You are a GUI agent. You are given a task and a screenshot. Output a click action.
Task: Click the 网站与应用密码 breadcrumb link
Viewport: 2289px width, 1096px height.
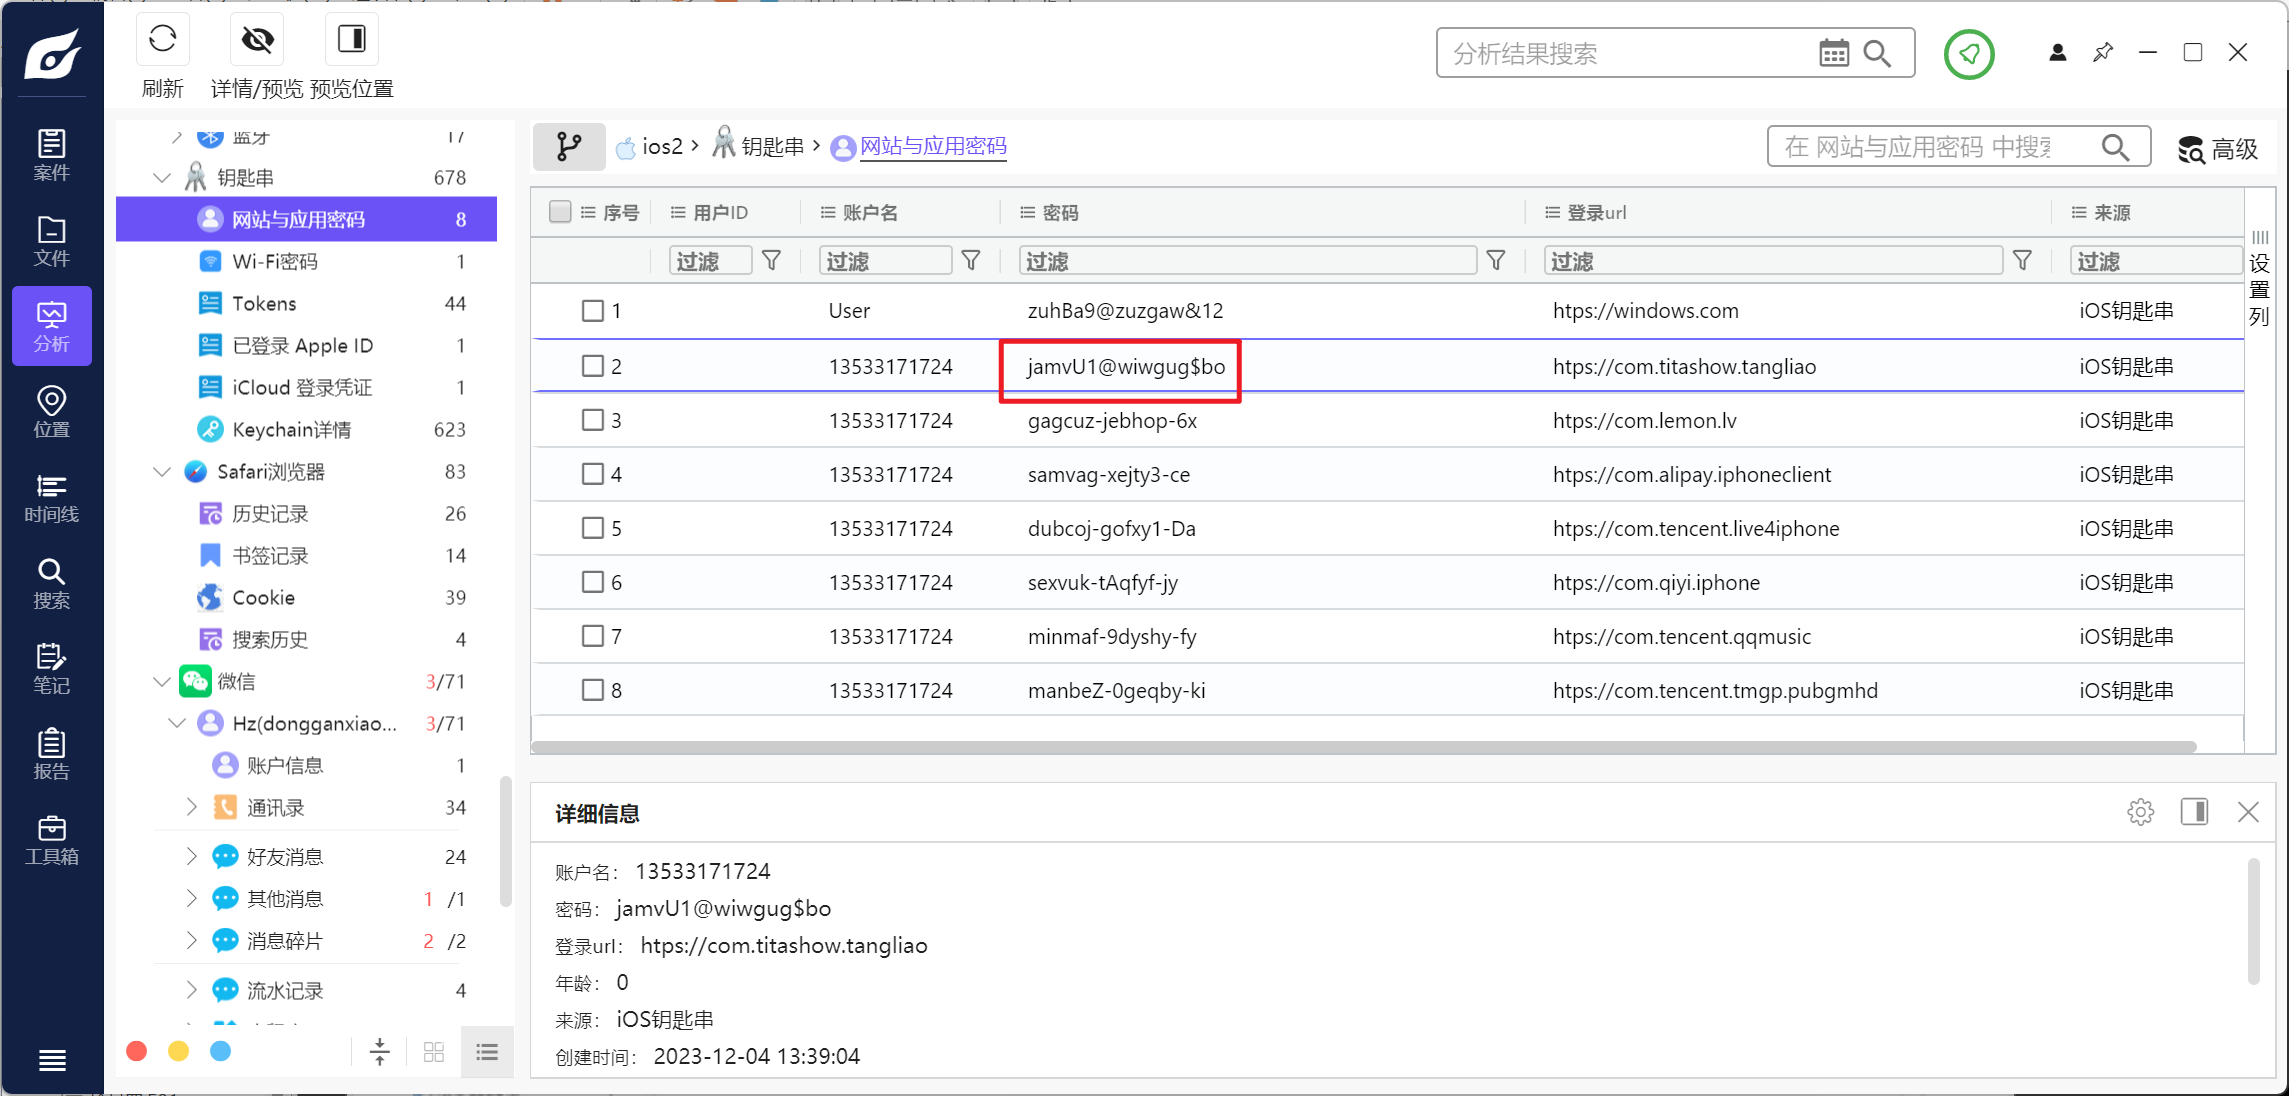pos(933,147)
